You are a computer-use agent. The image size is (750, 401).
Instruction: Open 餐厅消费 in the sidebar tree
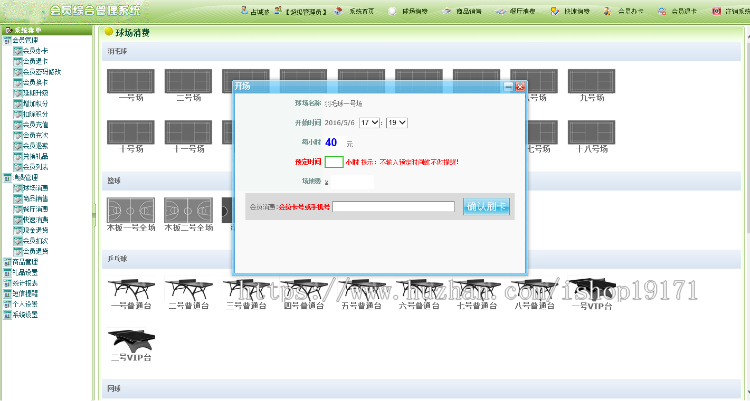coord(35,209)
